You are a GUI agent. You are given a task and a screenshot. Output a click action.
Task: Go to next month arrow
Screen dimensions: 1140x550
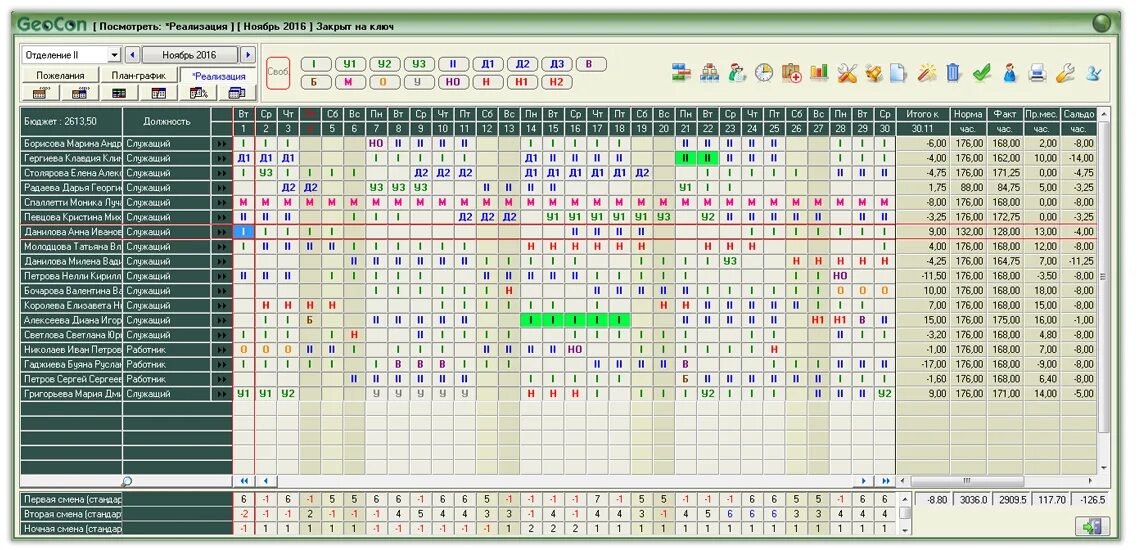248,55
